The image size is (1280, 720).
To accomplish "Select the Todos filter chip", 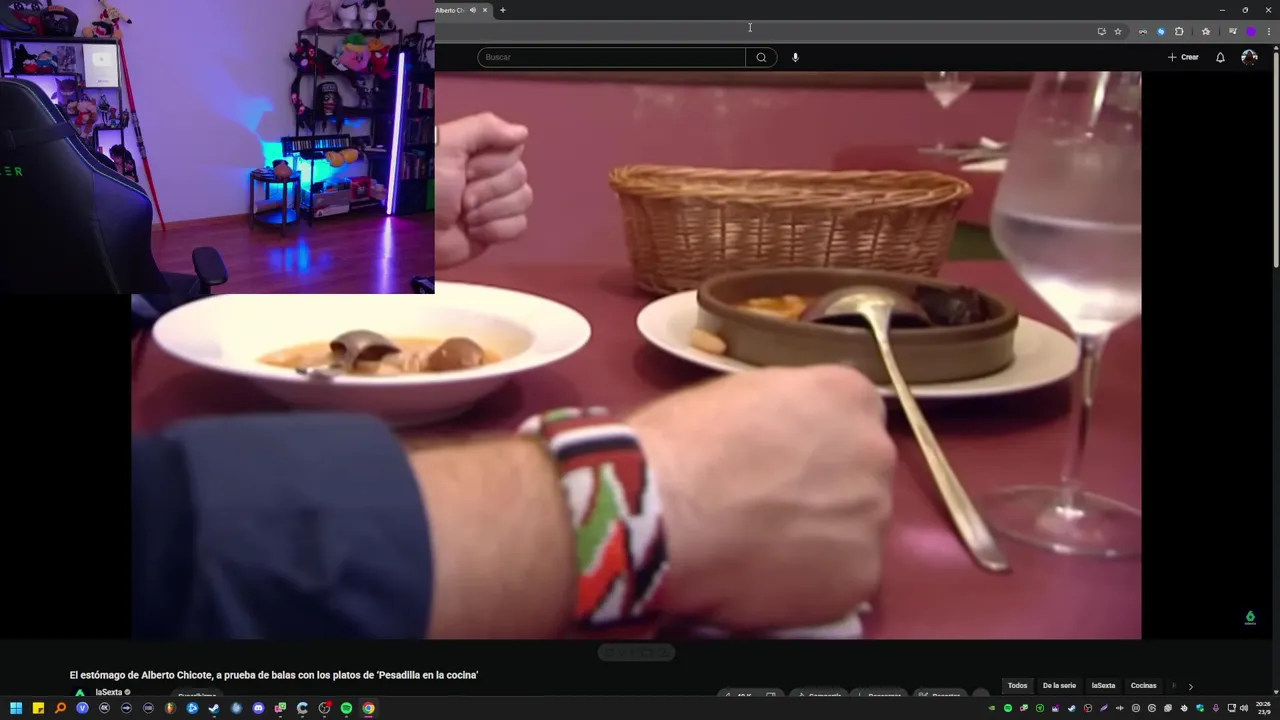I will click(1017, 686).
